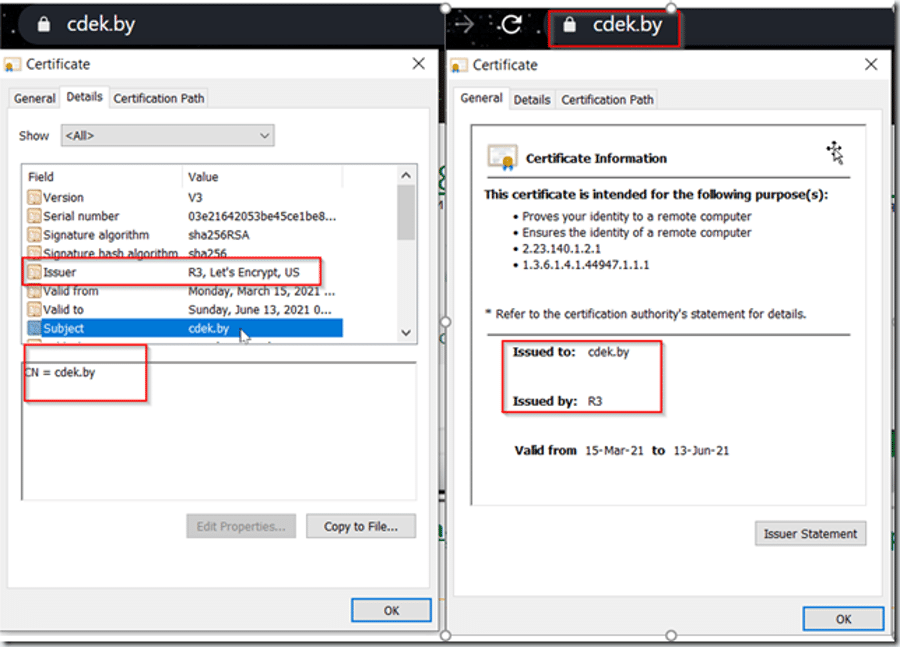Click the scrollbar thumb in the field list
This screenshot has height=647, width=902.
(406, 212)
